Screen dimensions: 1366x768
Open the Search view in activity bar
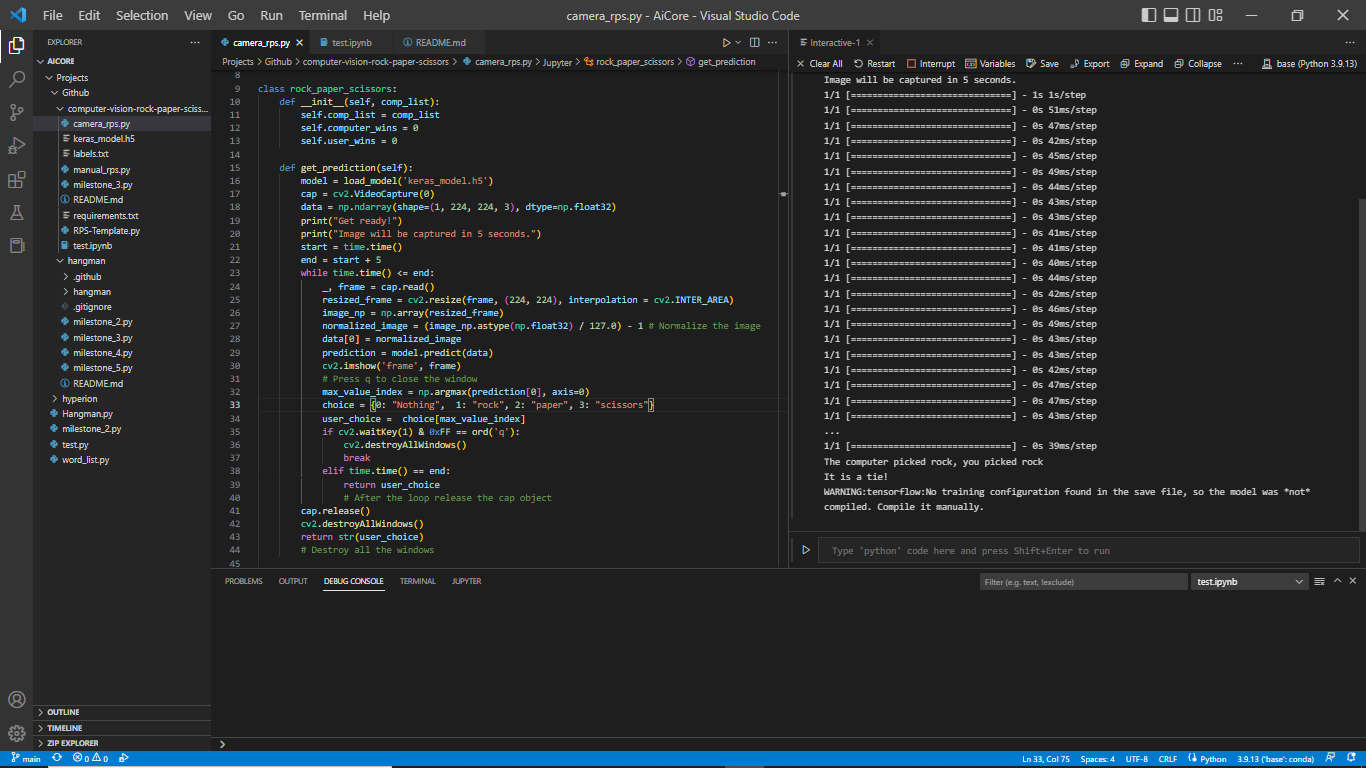click(x=16, y=78)
